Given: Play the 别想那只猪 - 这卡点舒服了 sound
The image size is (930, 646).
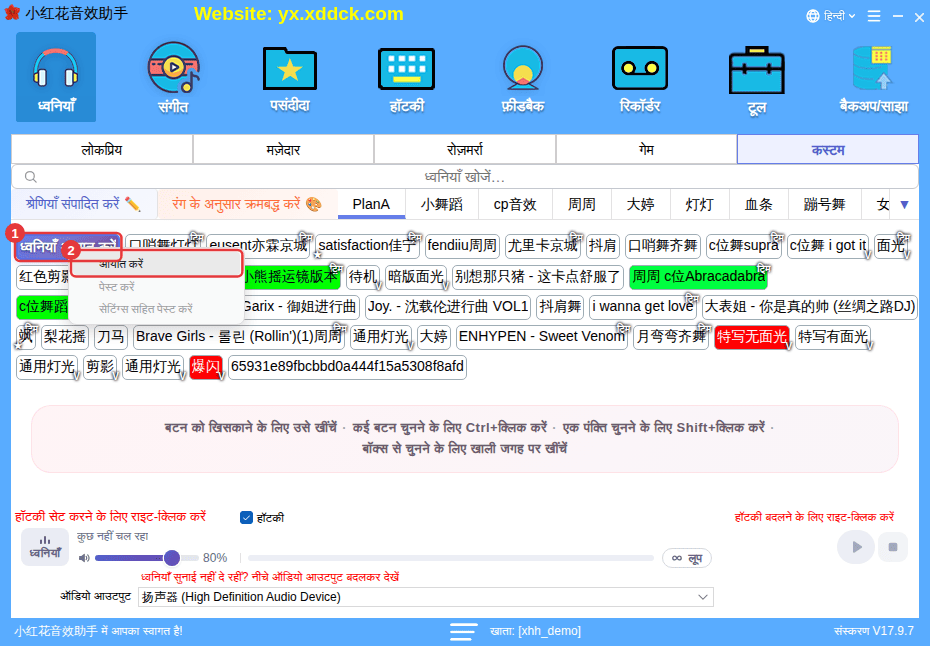Looking at the screenshot, I should click(x=537, y=276).
